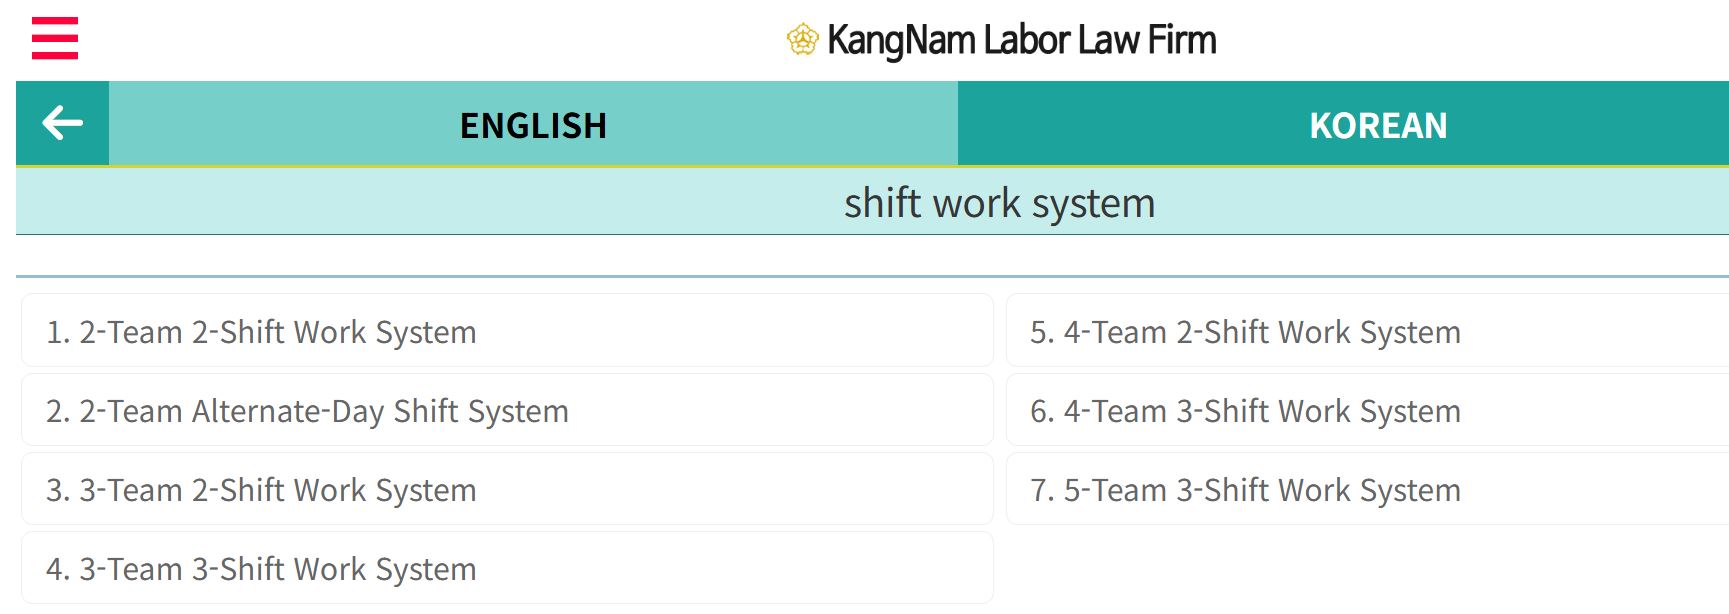Click the shift work system heading
Screen dimensions: 1729x614
pos(999,203)
